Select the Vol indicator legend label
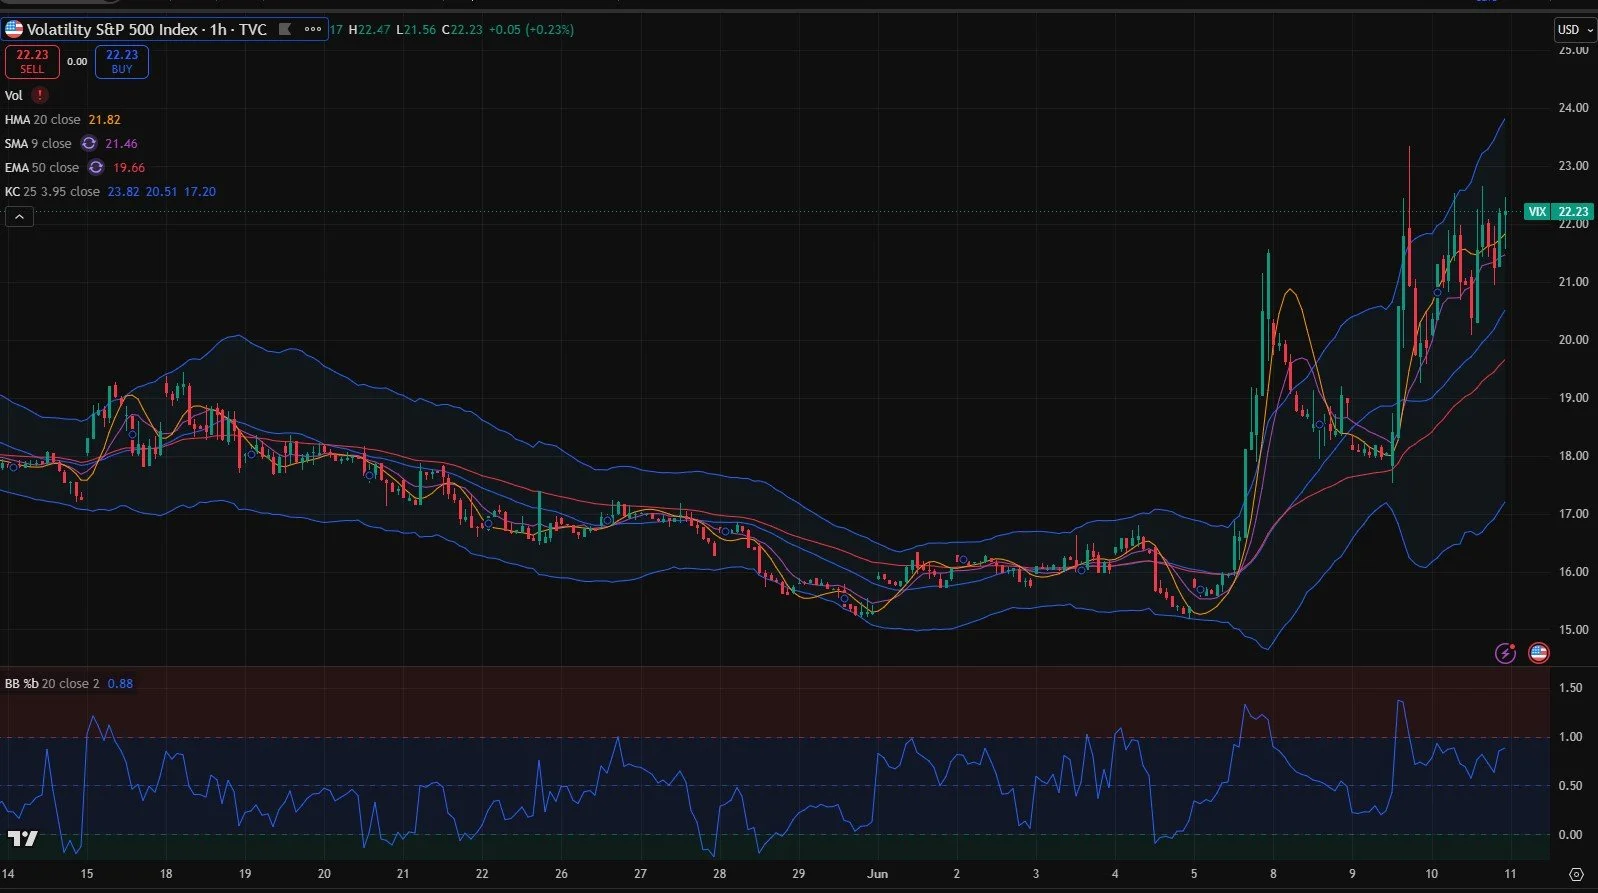 tap(14, 95)
